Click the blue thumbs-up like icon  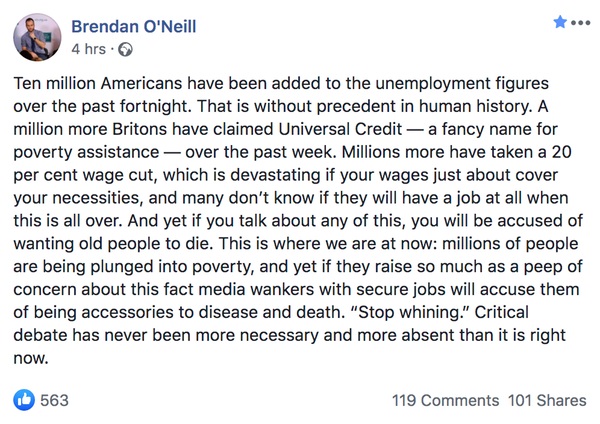[x=24, y=400]
